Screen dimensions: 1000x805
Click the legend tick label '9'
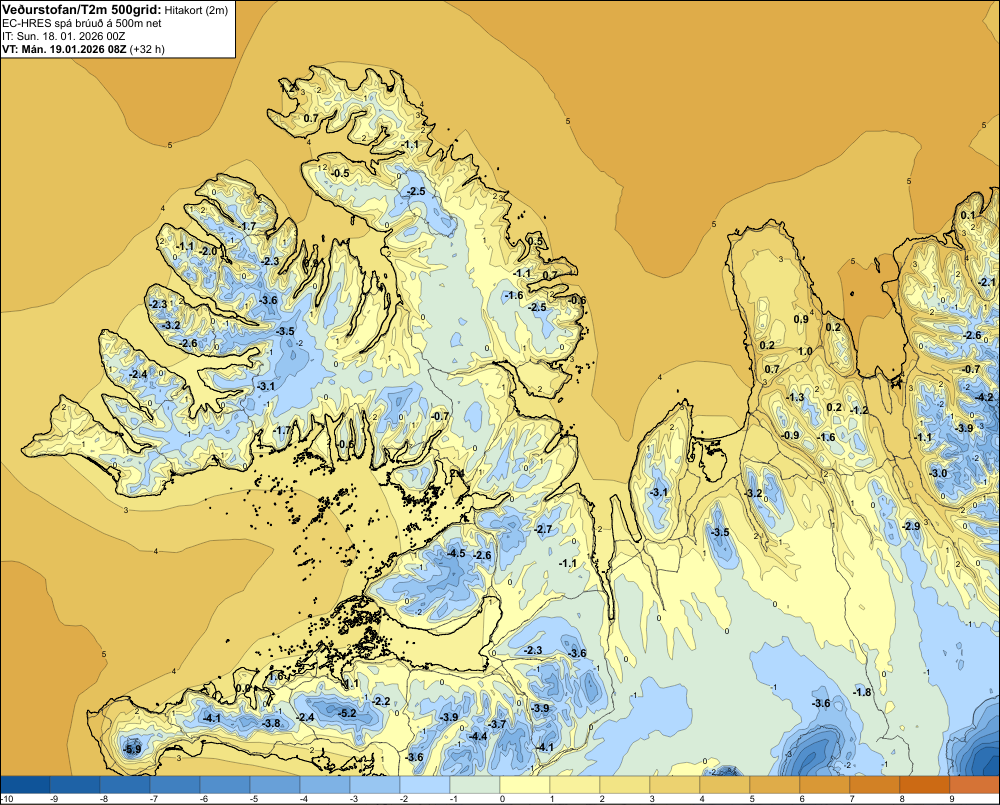(952, 799)
